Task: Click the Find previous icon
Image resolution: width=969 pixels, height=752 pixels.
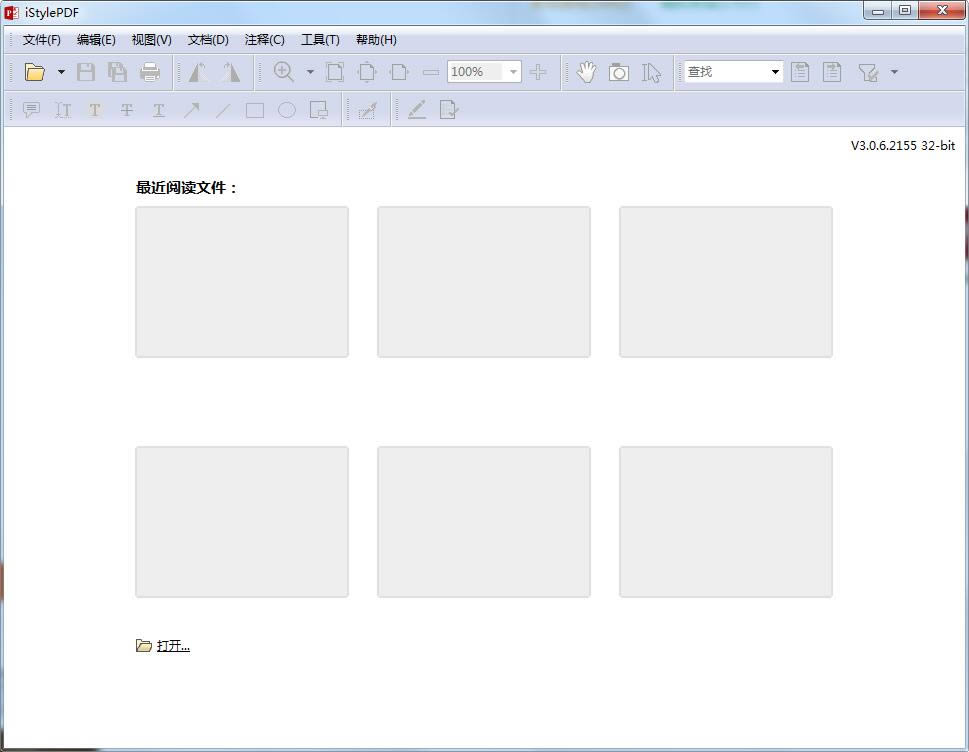Action: pos(800,72)
